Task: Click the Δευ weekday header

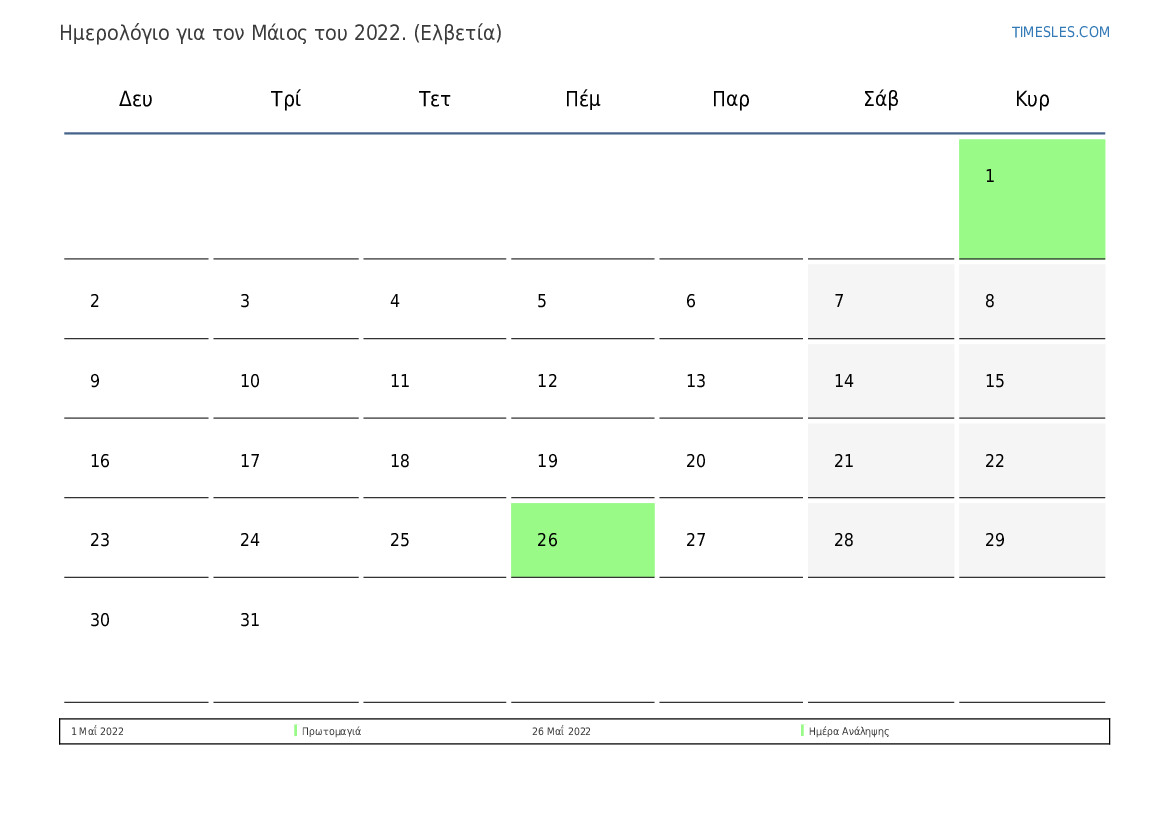Action: click(x=136, y=99)
